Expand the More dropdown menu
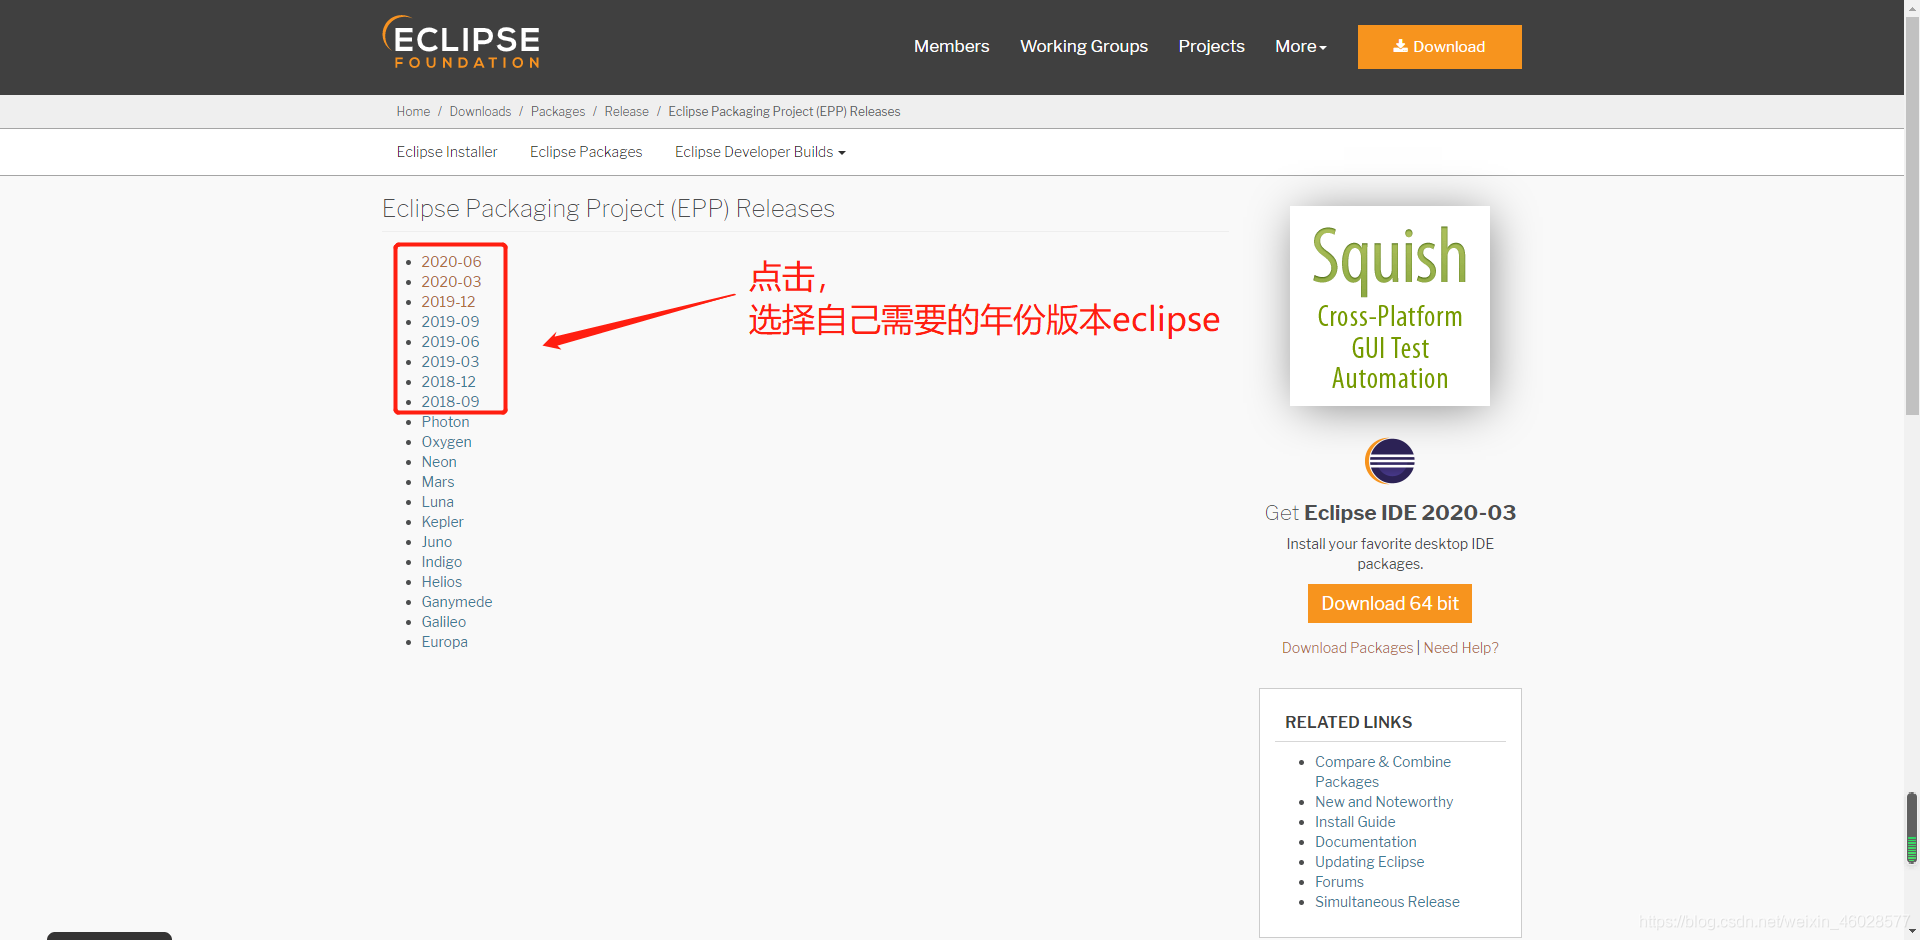Screen dimensions: 1920x940 point(1301,46)
